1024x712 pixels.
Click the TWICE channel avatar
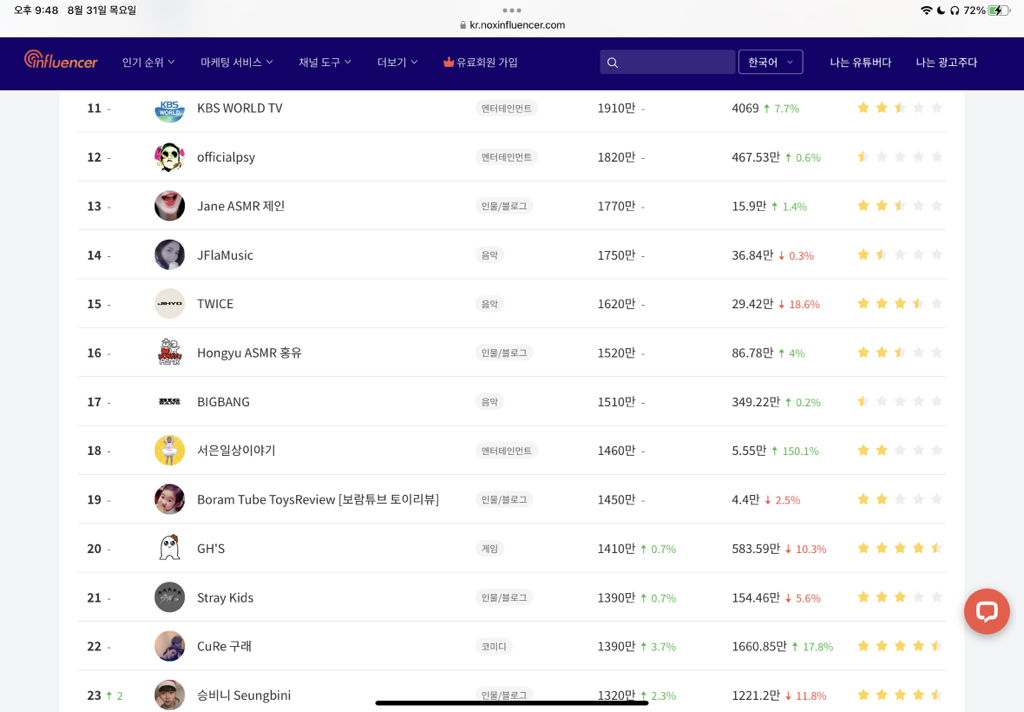(x=169, y=304)
